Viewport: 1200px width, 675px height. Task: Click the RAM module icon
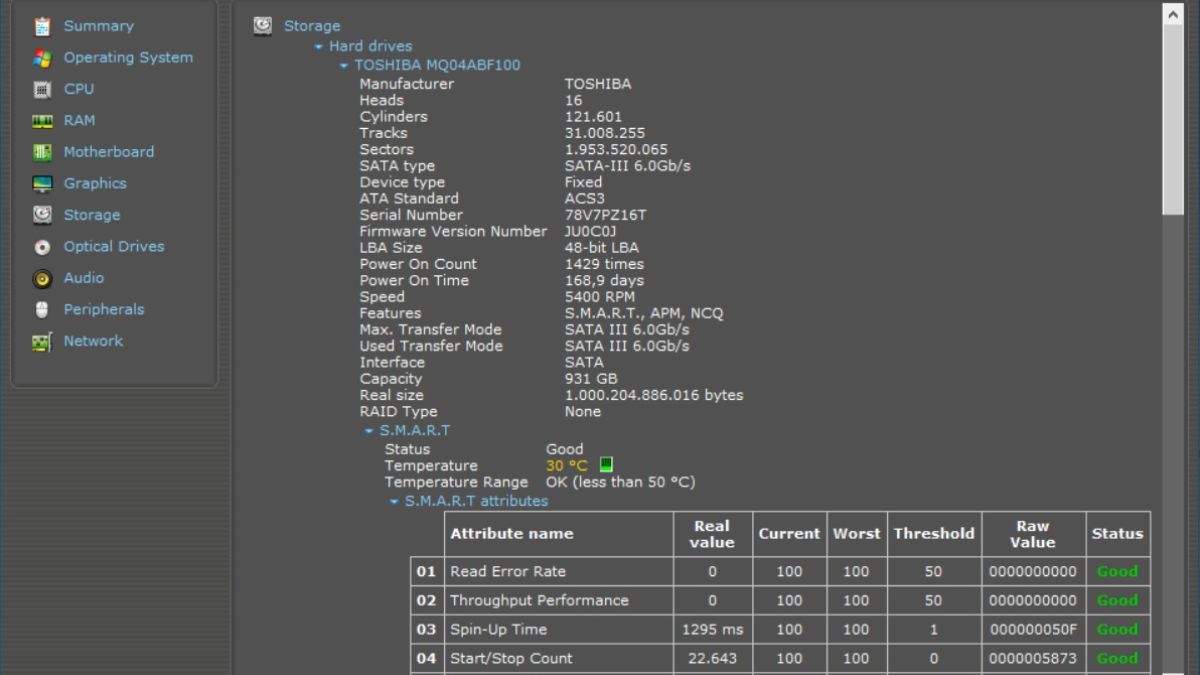point(42,121)
